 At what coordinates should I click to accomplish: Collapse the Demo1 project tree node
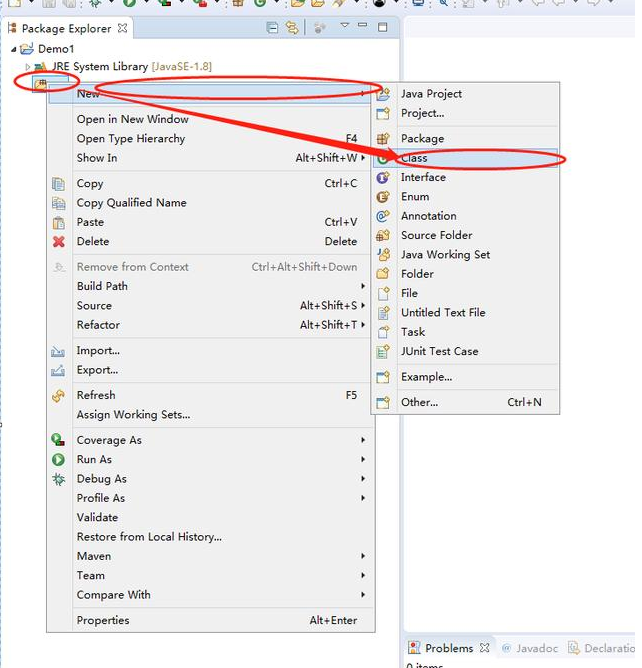[x=13, y=49]
